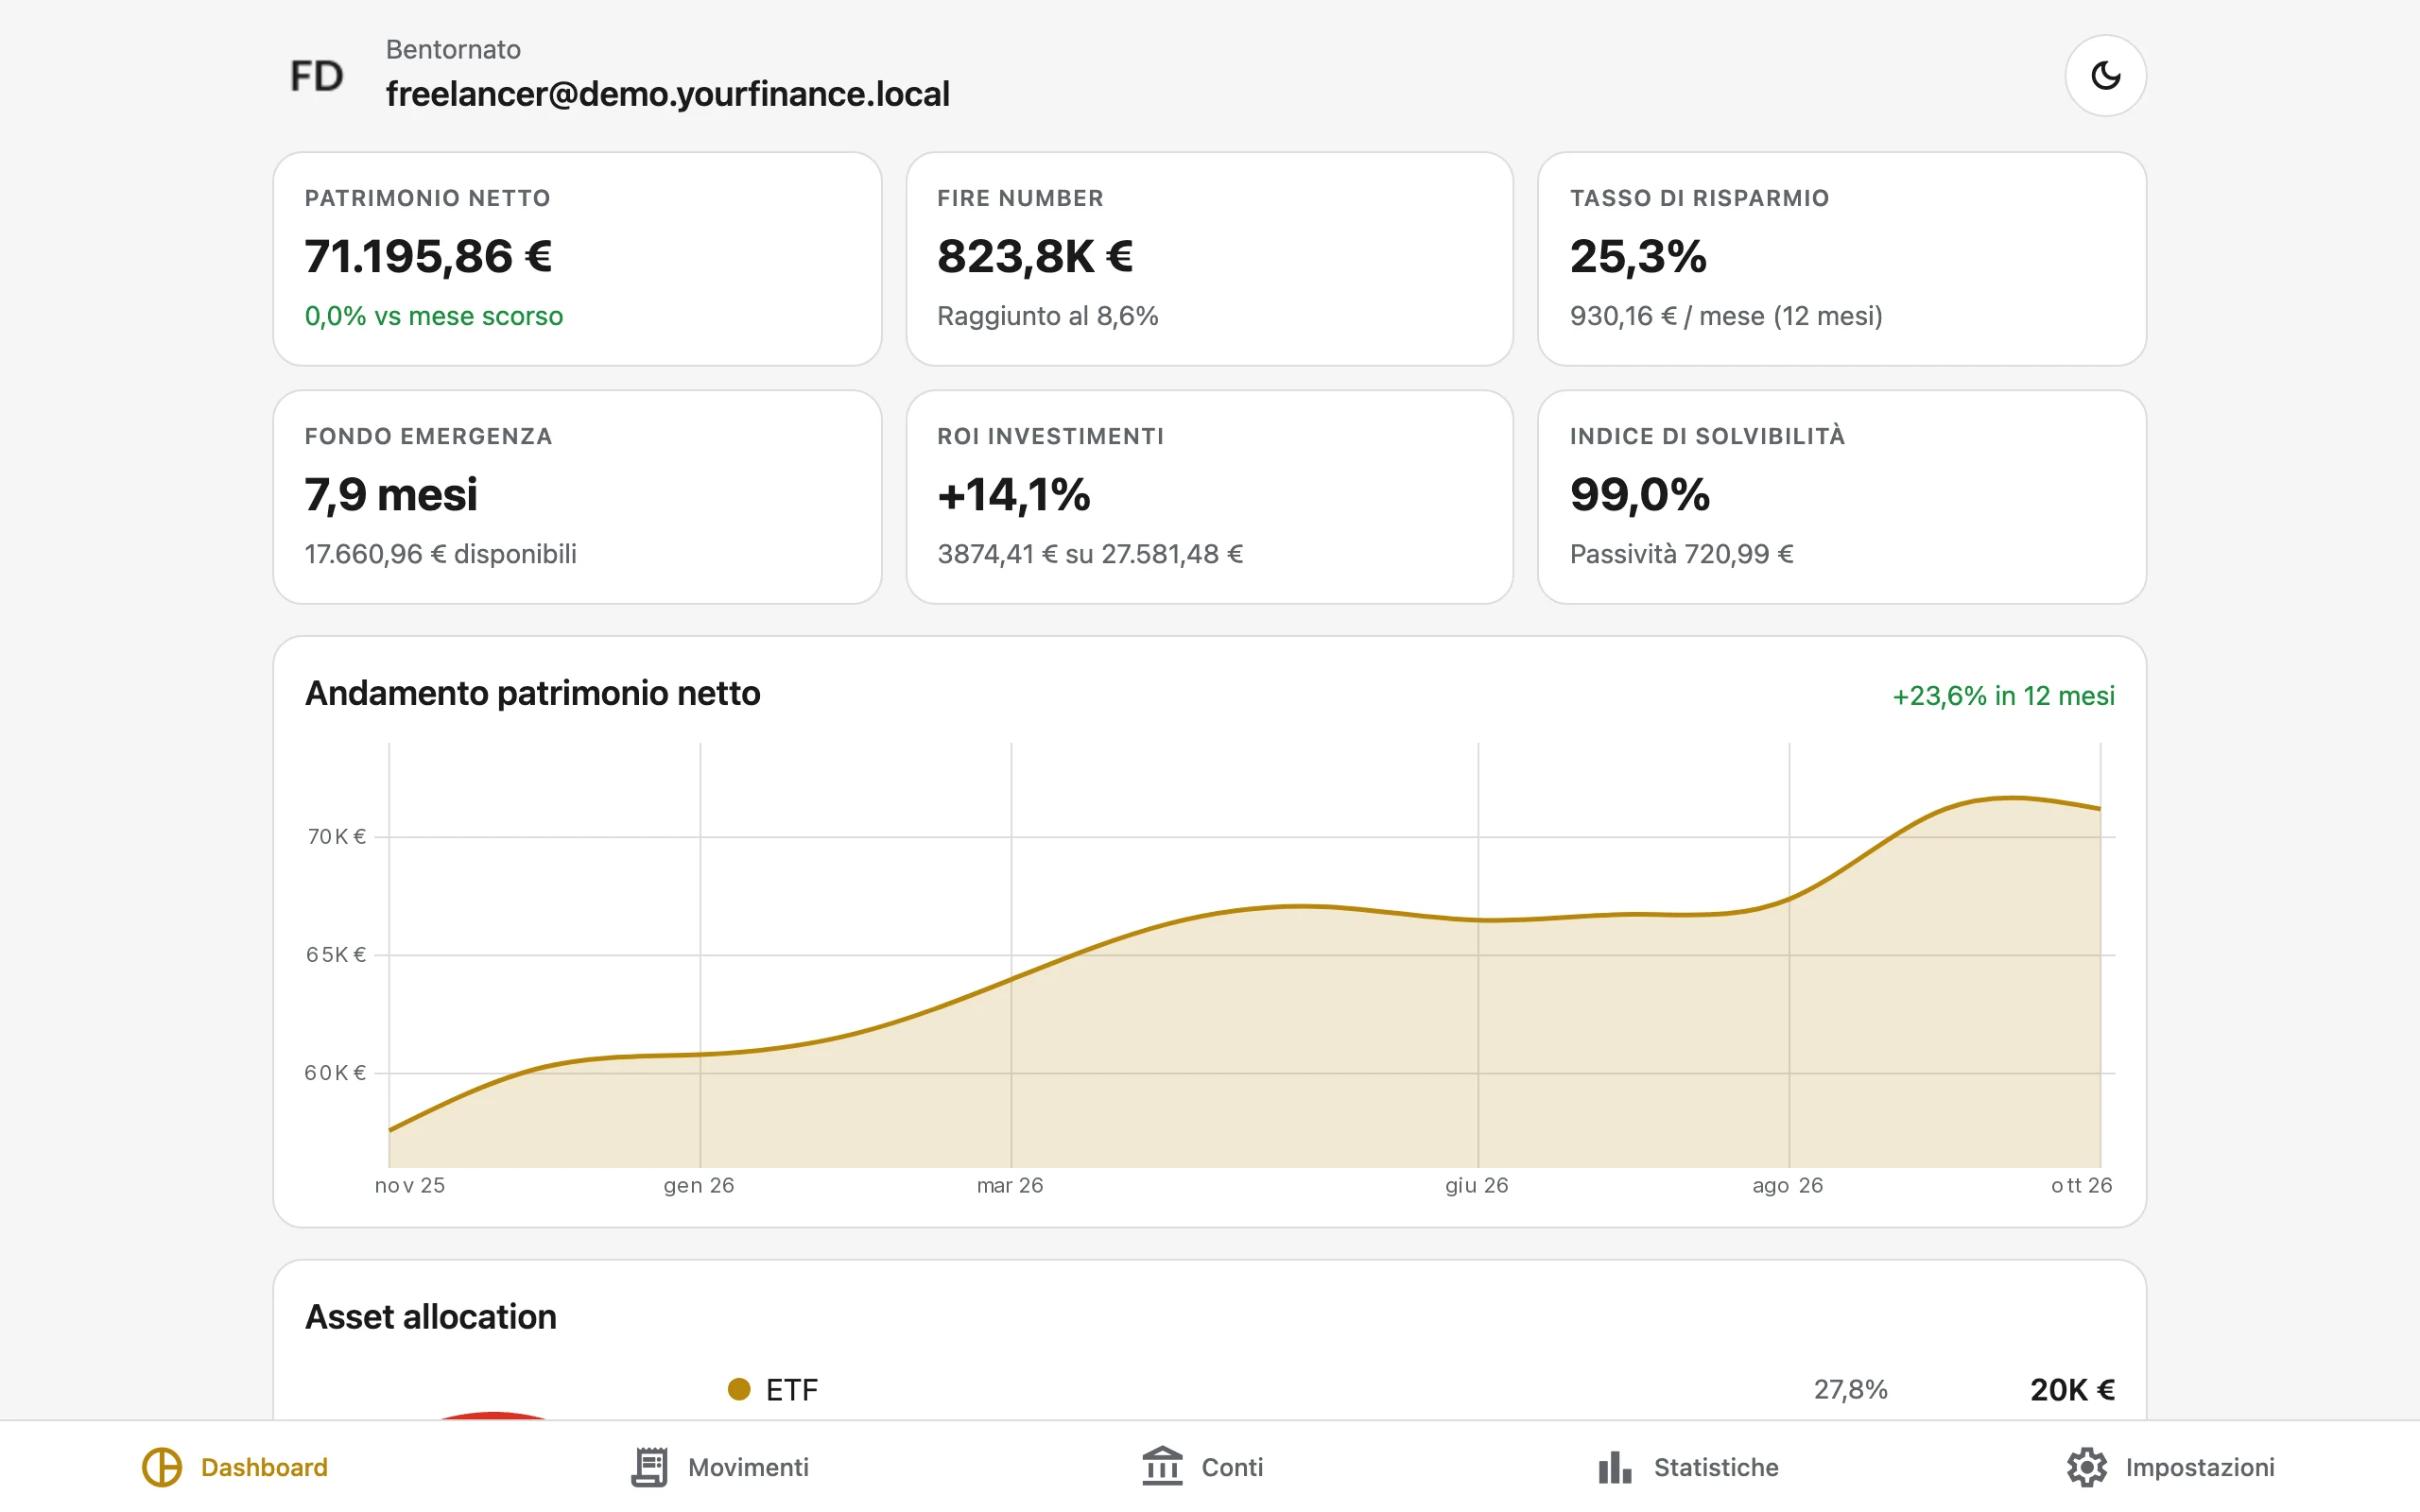Image resolution: width=2420 pixels, height=1512 pixels.
Task: Click 'Raggiunto al 8,6%' text
Action: click(x=1047, y=316)
